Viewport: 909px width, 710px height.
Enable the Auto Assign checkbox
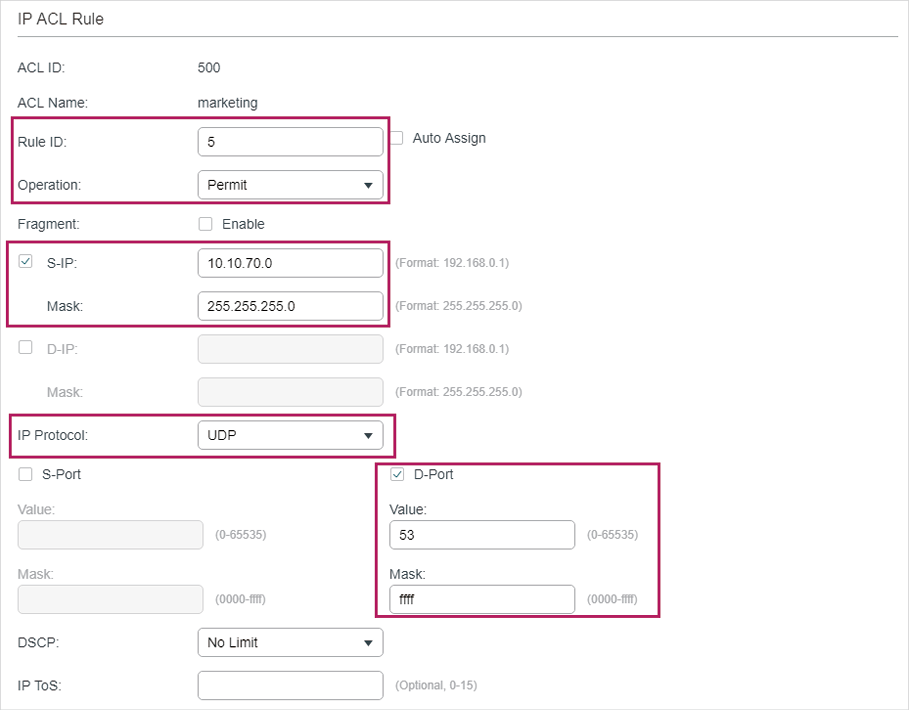(397, 138)
